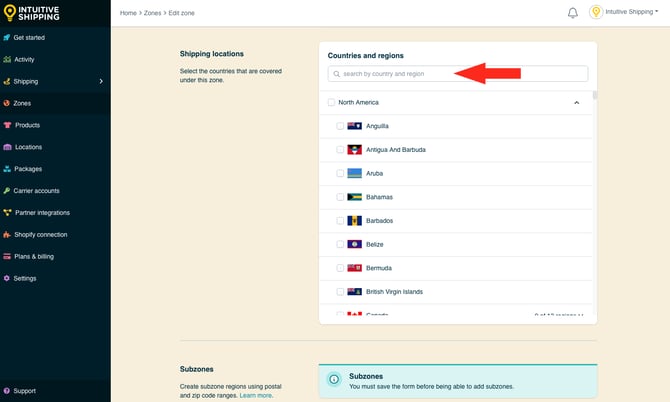Select the Bermuda checkbox

tap(340, 268)
